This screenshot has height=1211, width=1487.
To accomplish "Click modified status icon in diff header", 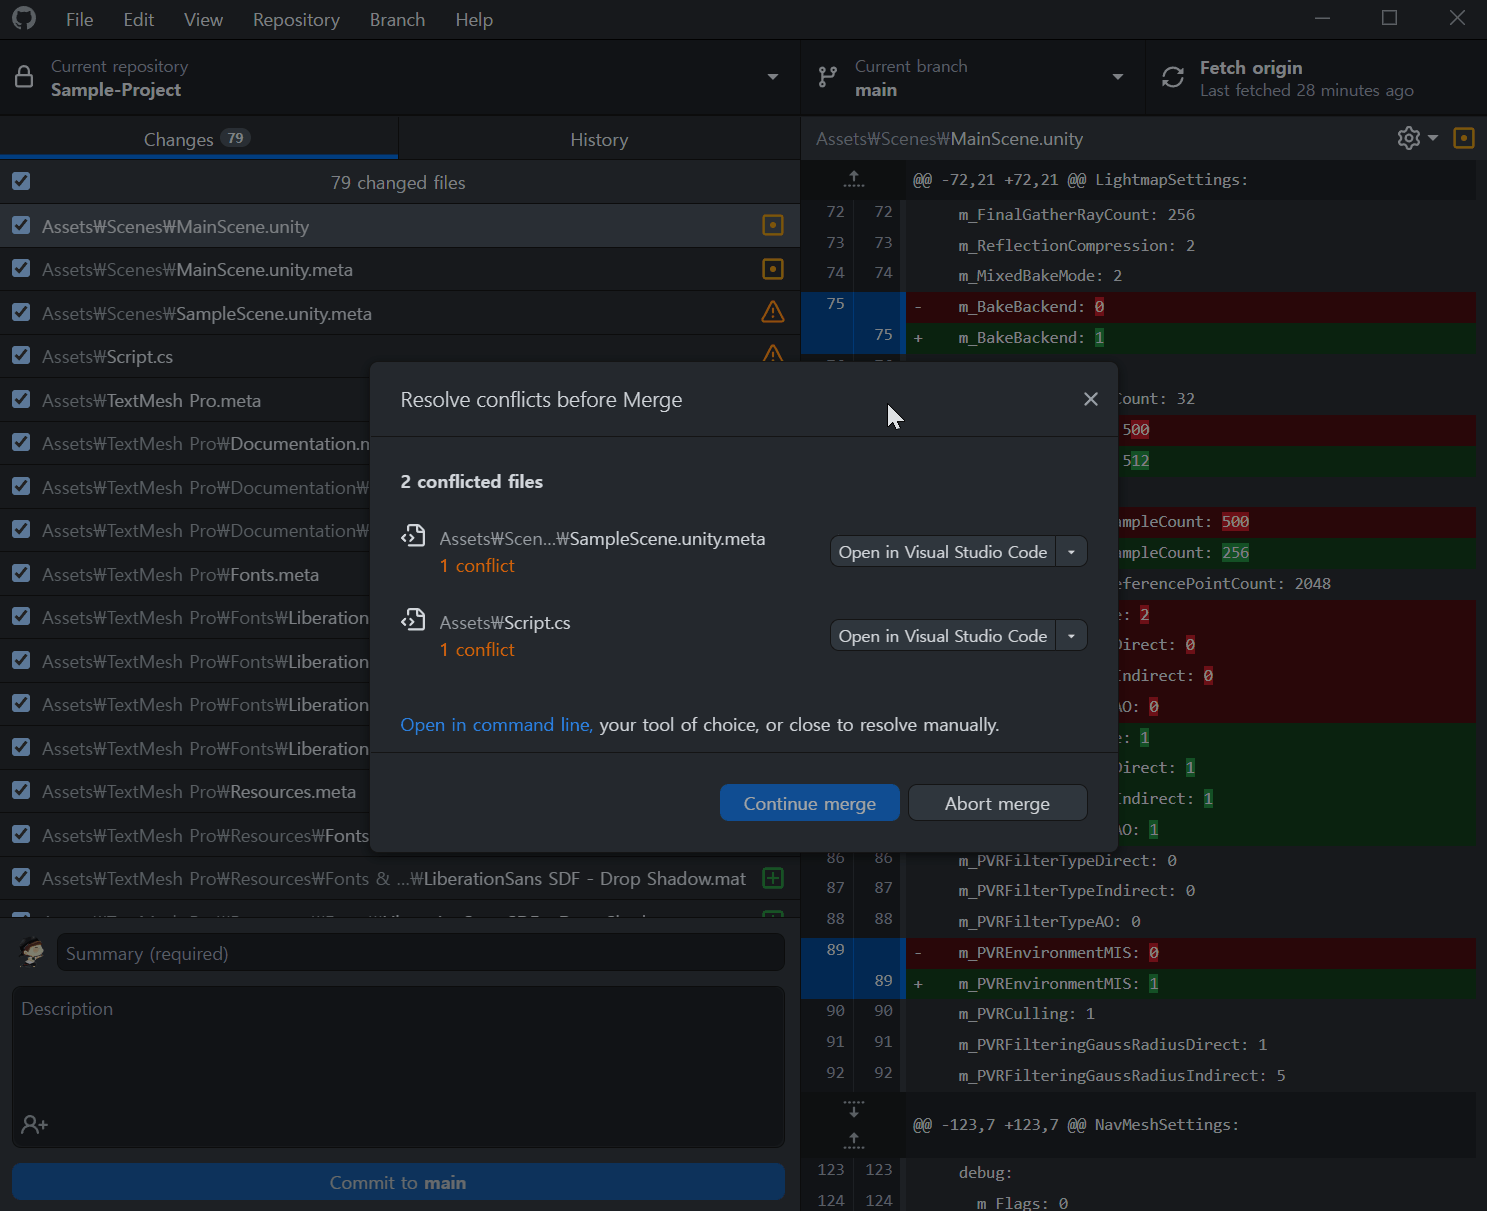I will click(1464, 138).
